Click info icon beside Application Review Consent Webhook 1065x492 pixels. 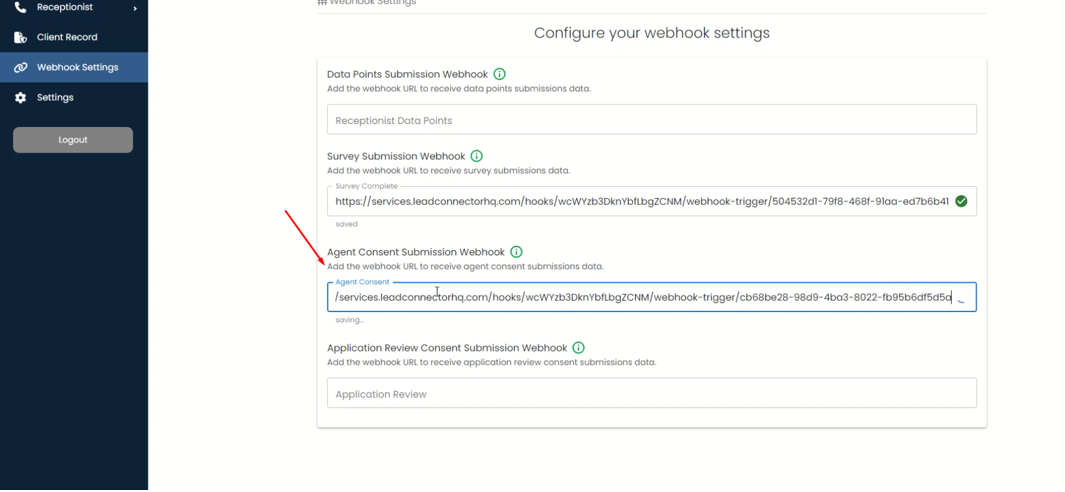pos(579,348)
